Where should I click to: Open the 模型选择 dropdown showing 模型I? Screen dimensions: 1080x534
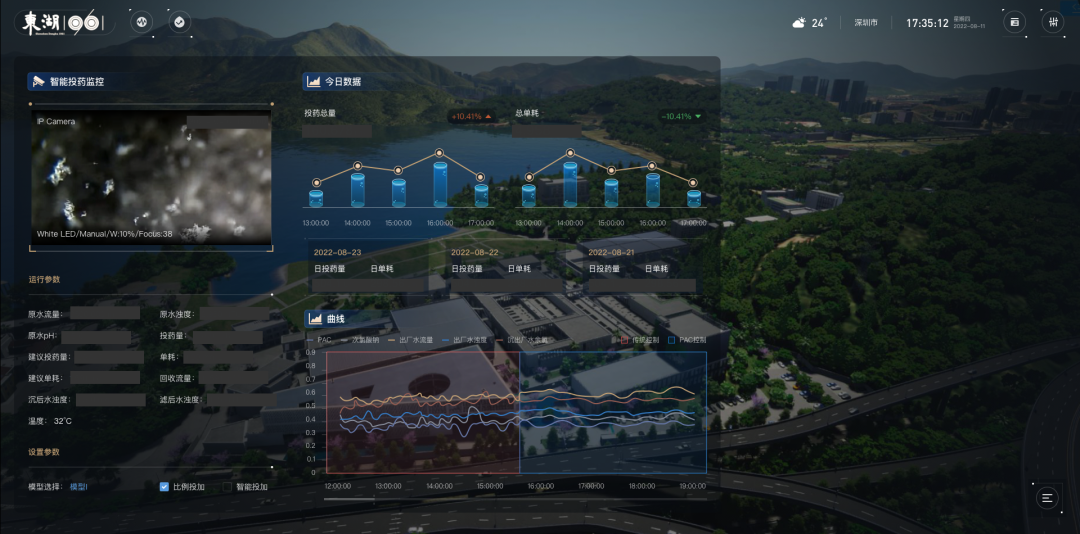(79, 487)
